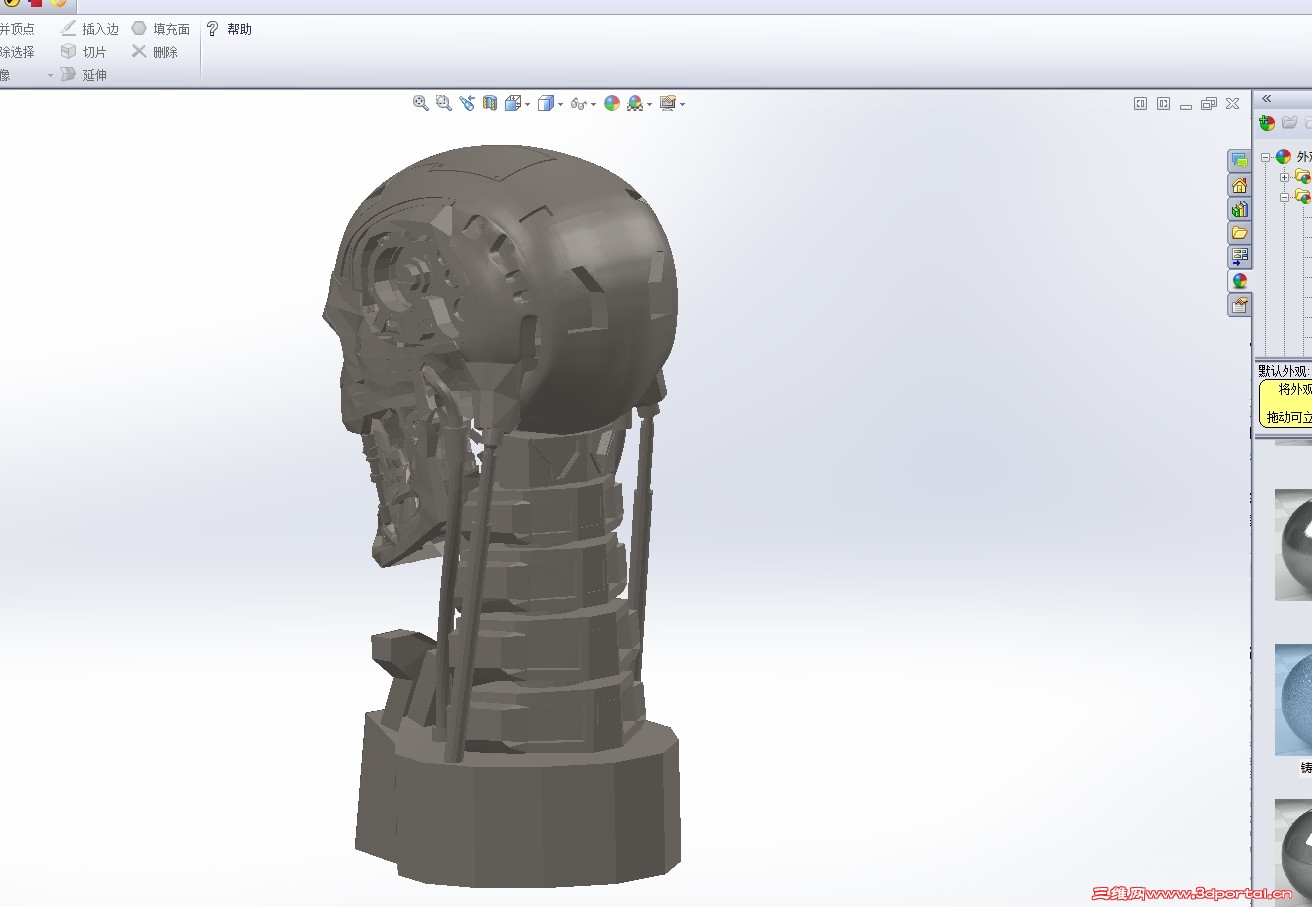1312x907 pixels.
Task: Pick the bottom metallic sphere appearance thumbnail
Action: (1293, 853)
